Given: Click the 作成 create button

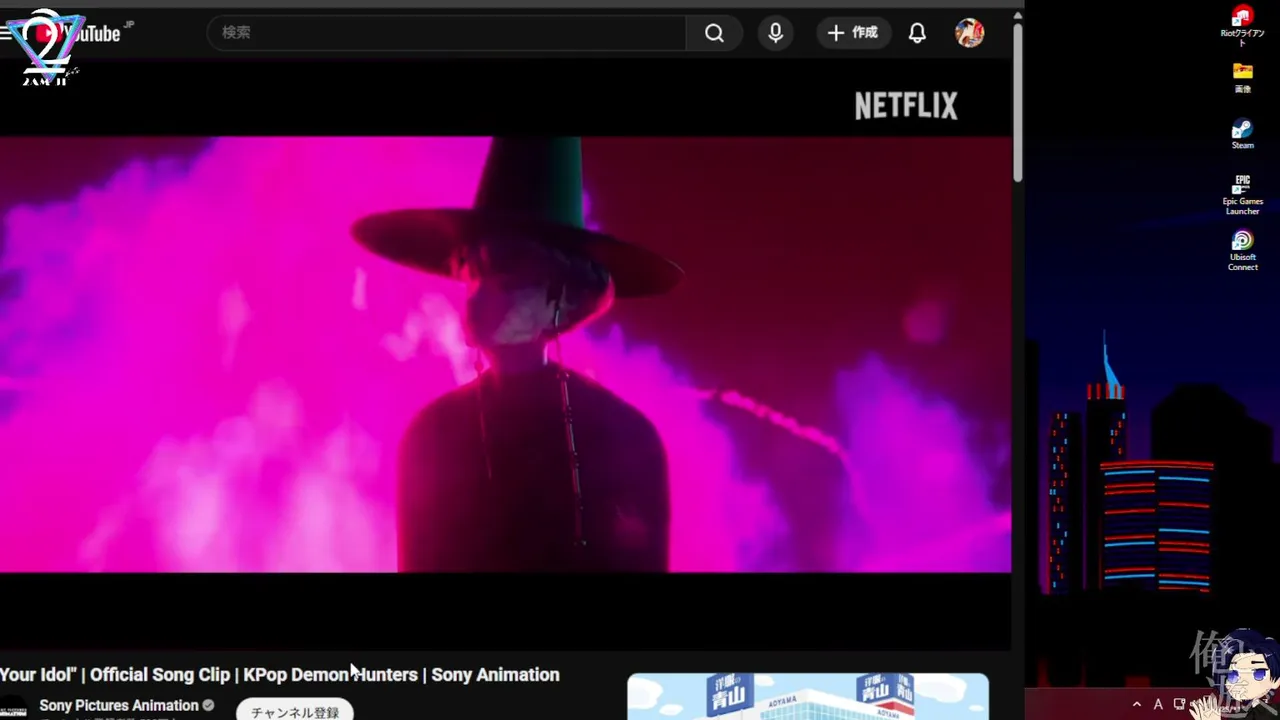Looking at the screenshot, I should pyautogui.click(x=852, y=33).
